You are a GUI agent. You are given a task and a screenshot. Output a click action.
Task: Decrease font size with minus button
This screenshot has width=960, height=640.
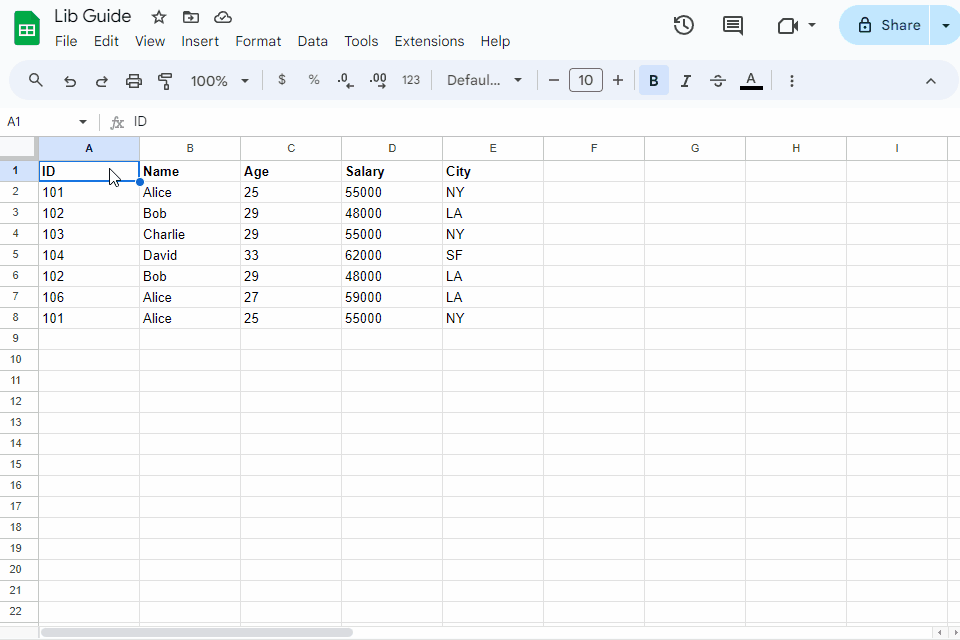pos(554,80)
